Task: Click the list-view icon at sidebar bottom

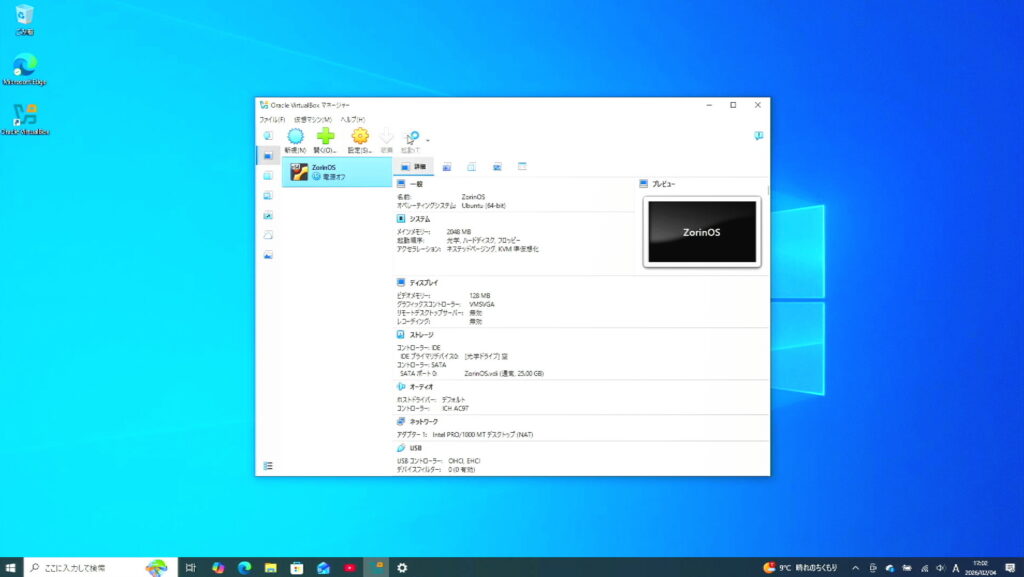Action: click(x=268, y=466)
